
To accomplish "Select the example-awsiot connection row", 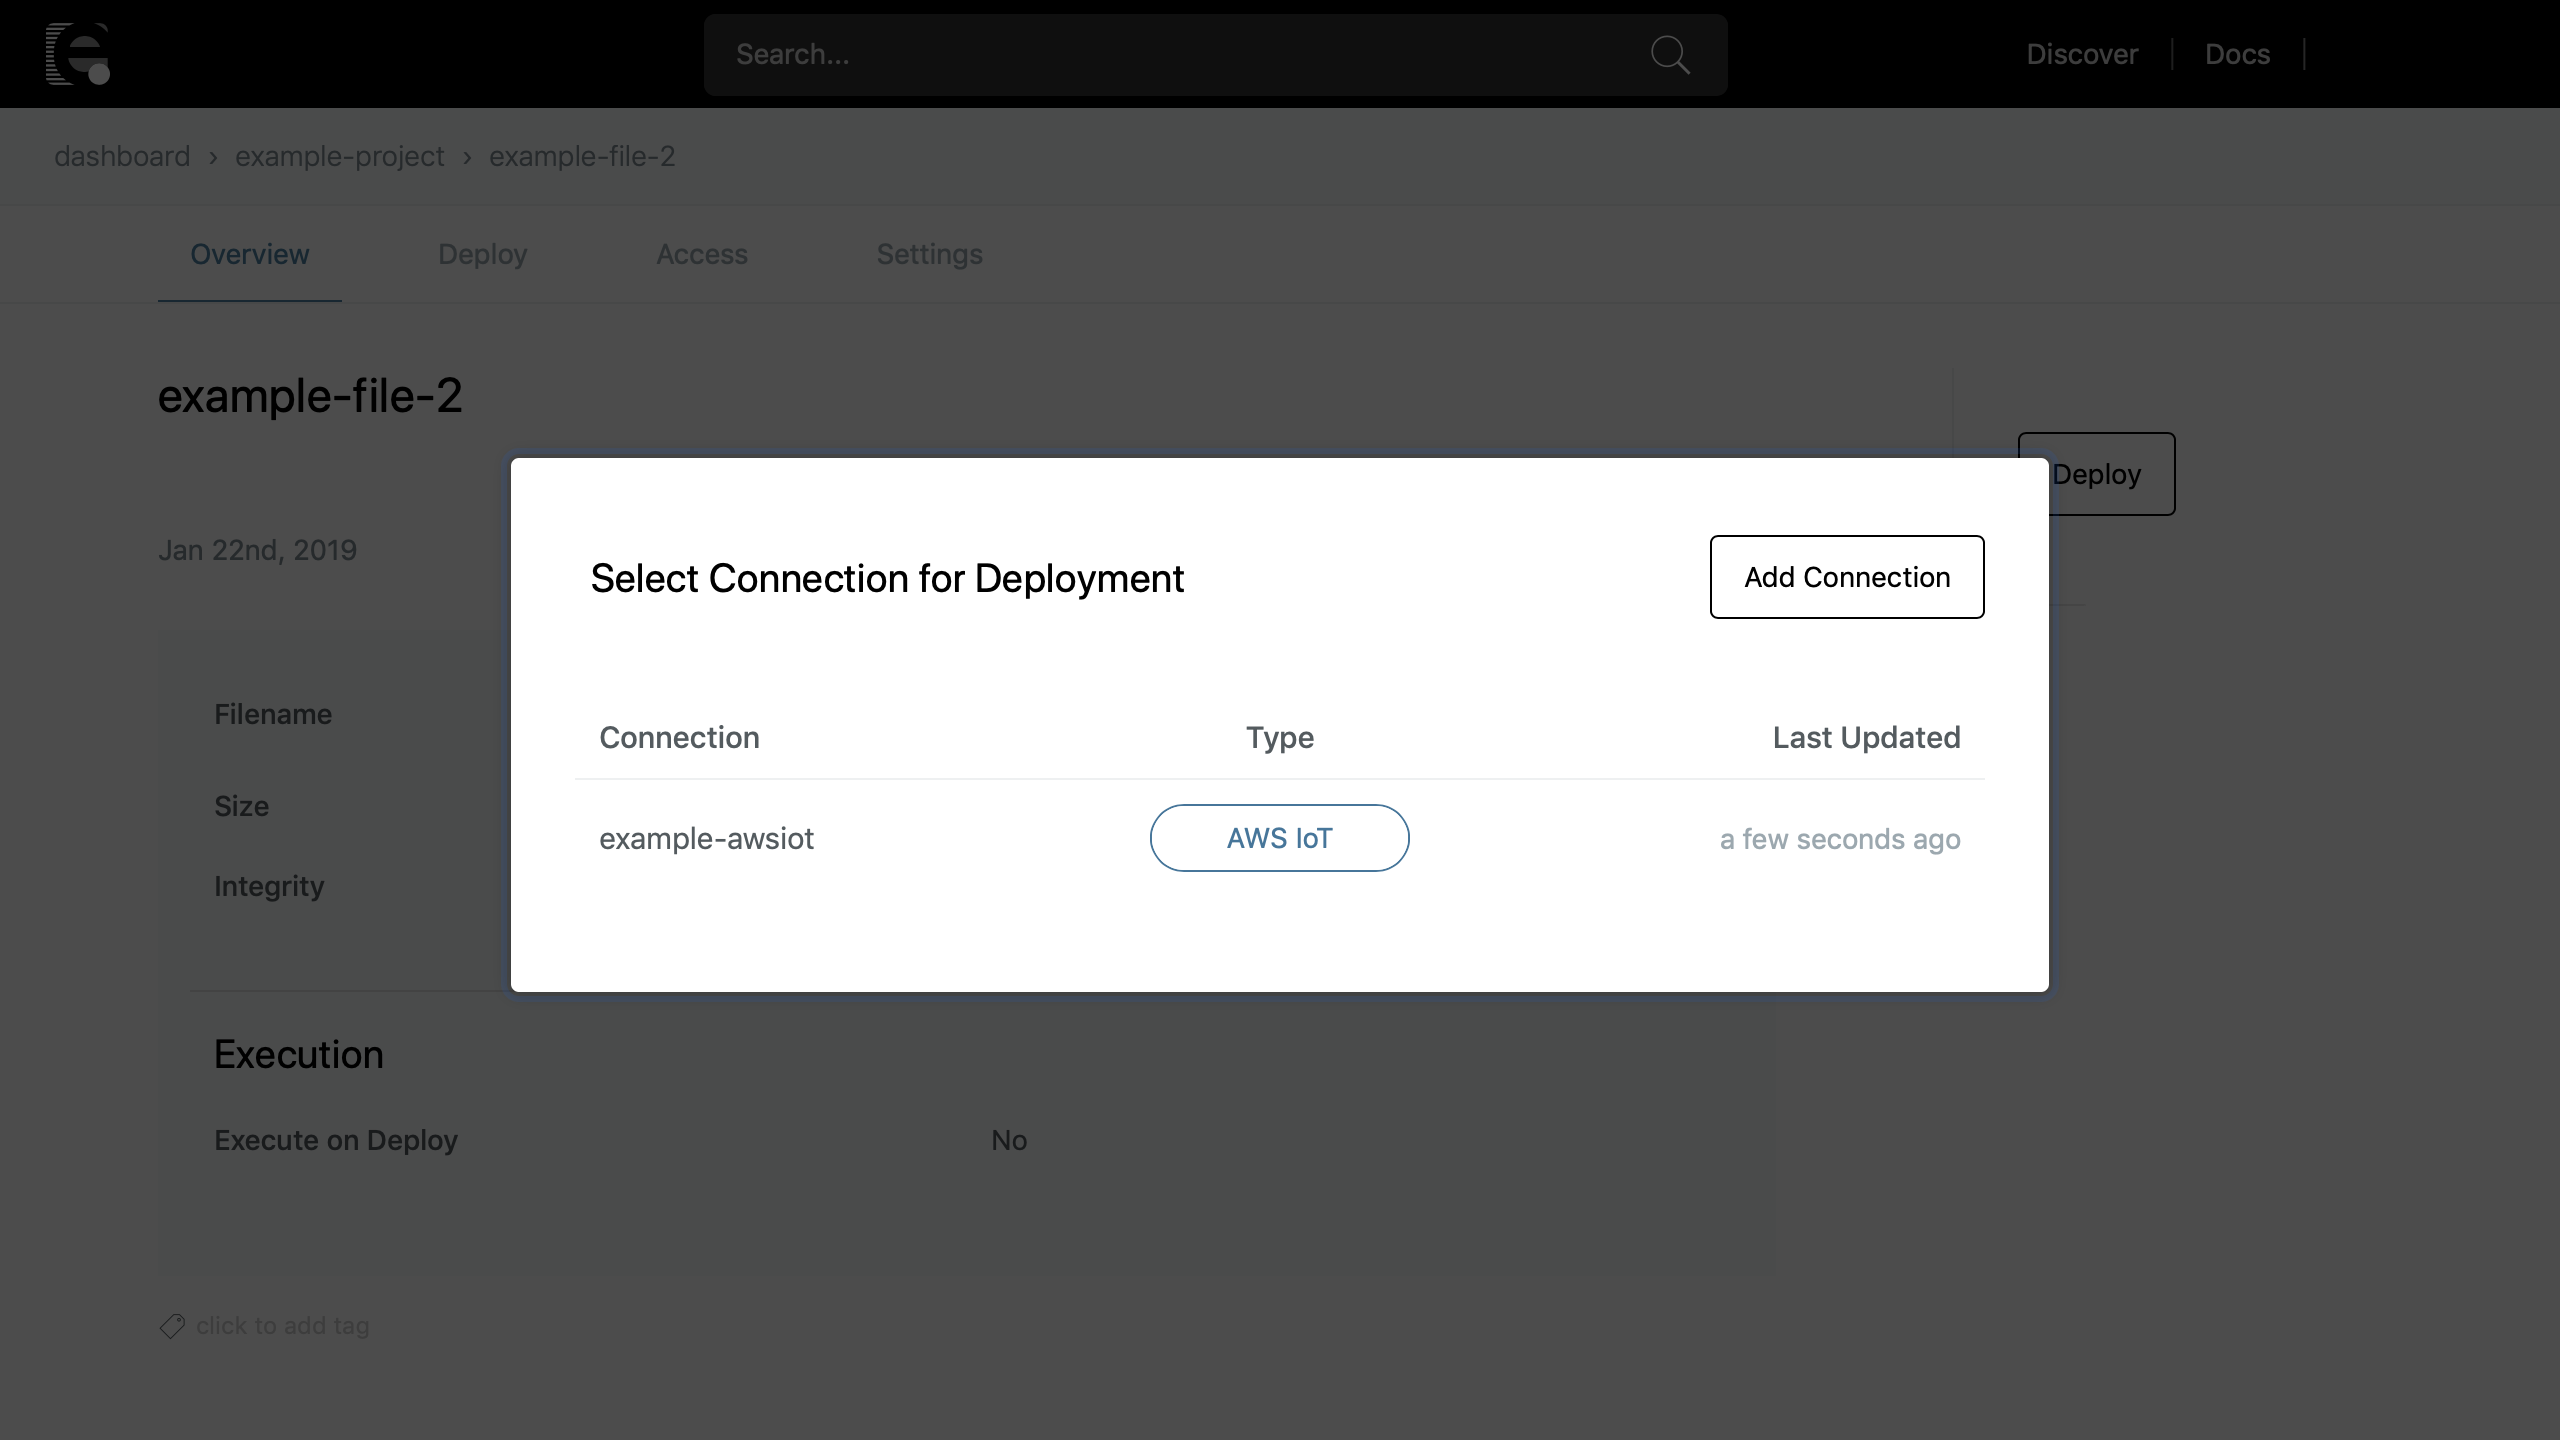I will 706,838.
